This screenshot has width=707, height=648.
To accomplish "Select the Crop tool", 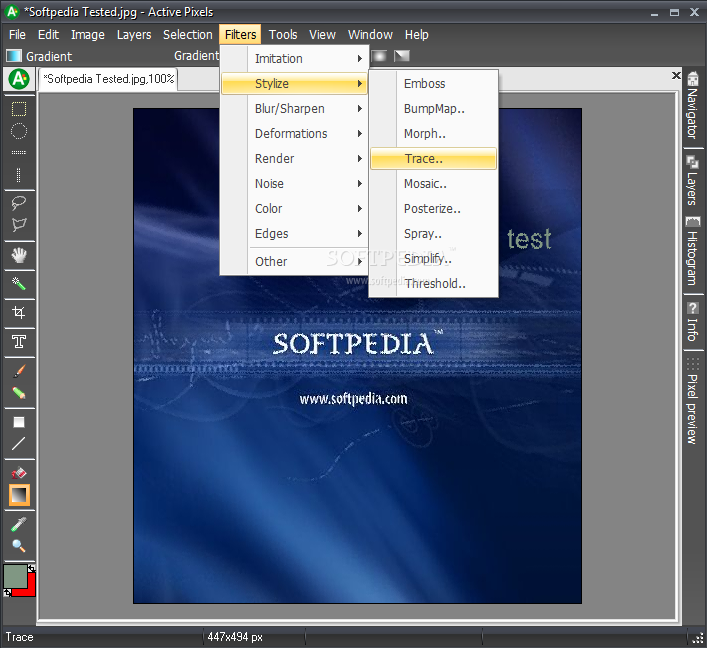I will [x=19, y=313].
